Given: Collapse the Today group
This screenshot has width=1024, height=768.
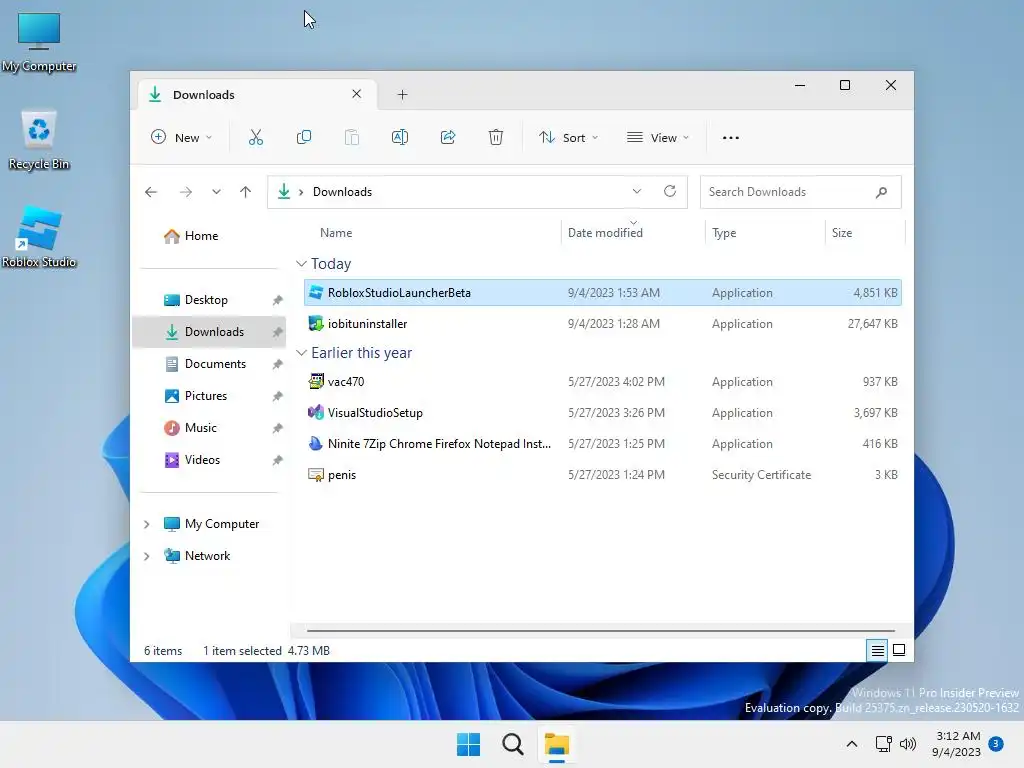Looking at the screenshot, I should point(301,264).
